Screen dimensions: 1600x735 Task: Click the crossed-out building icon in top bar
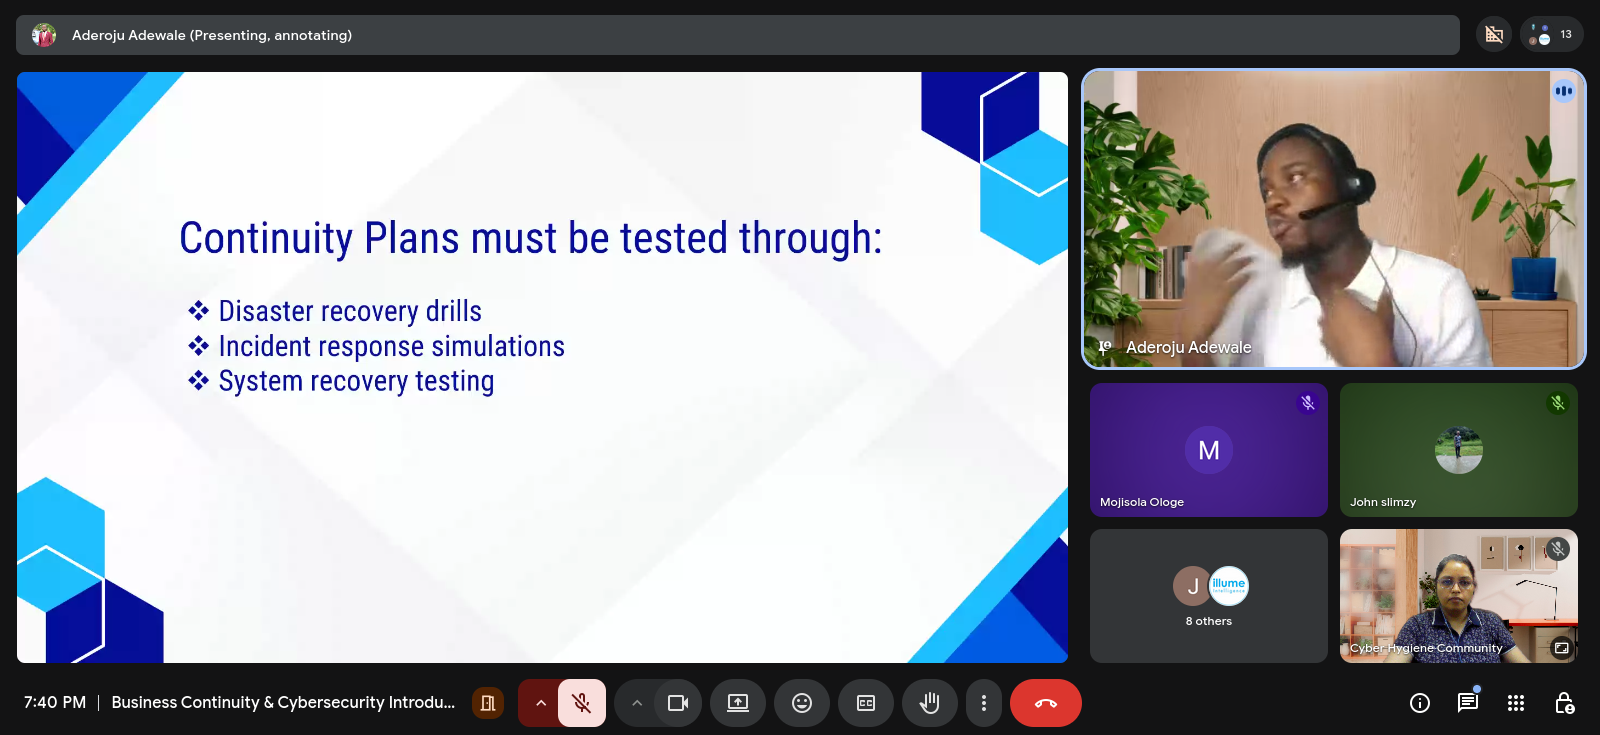[x=1494, y=34]
